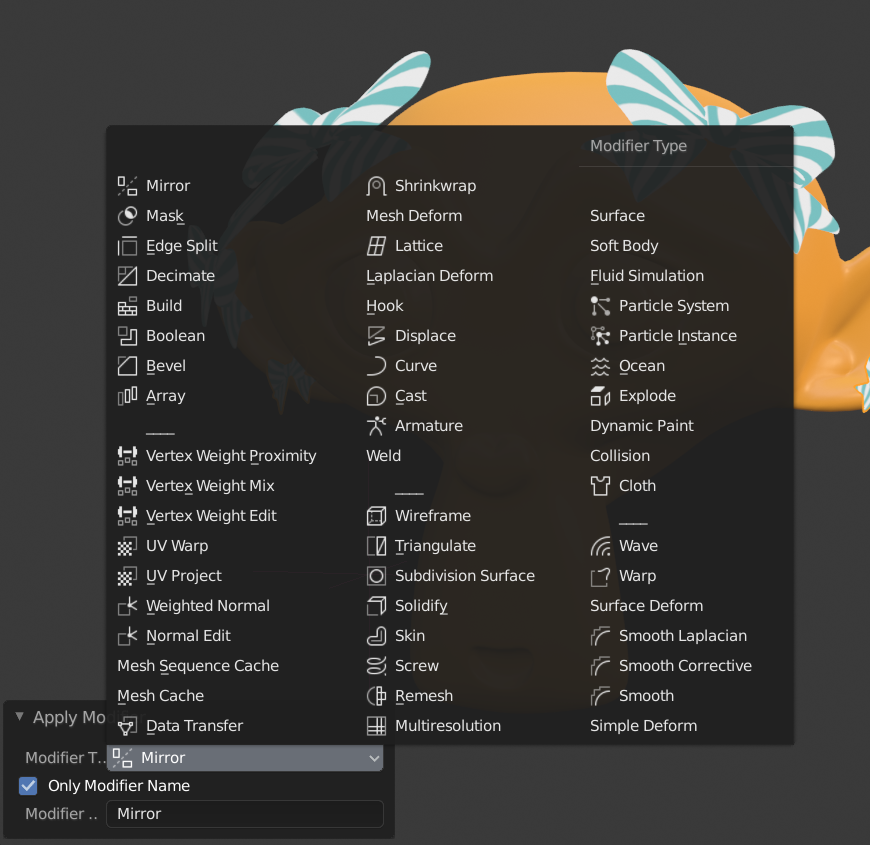This screenshot has height=845, width=870.
Task: Choose the Build modifier icon
Action: (x=127, y=306)
